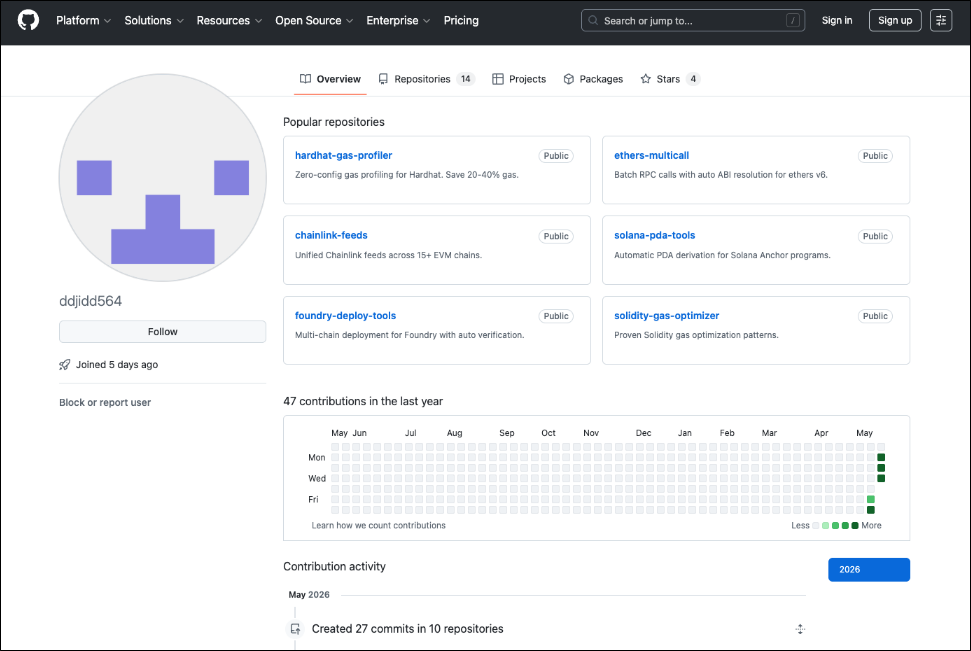Click the Sign up button

895,20
